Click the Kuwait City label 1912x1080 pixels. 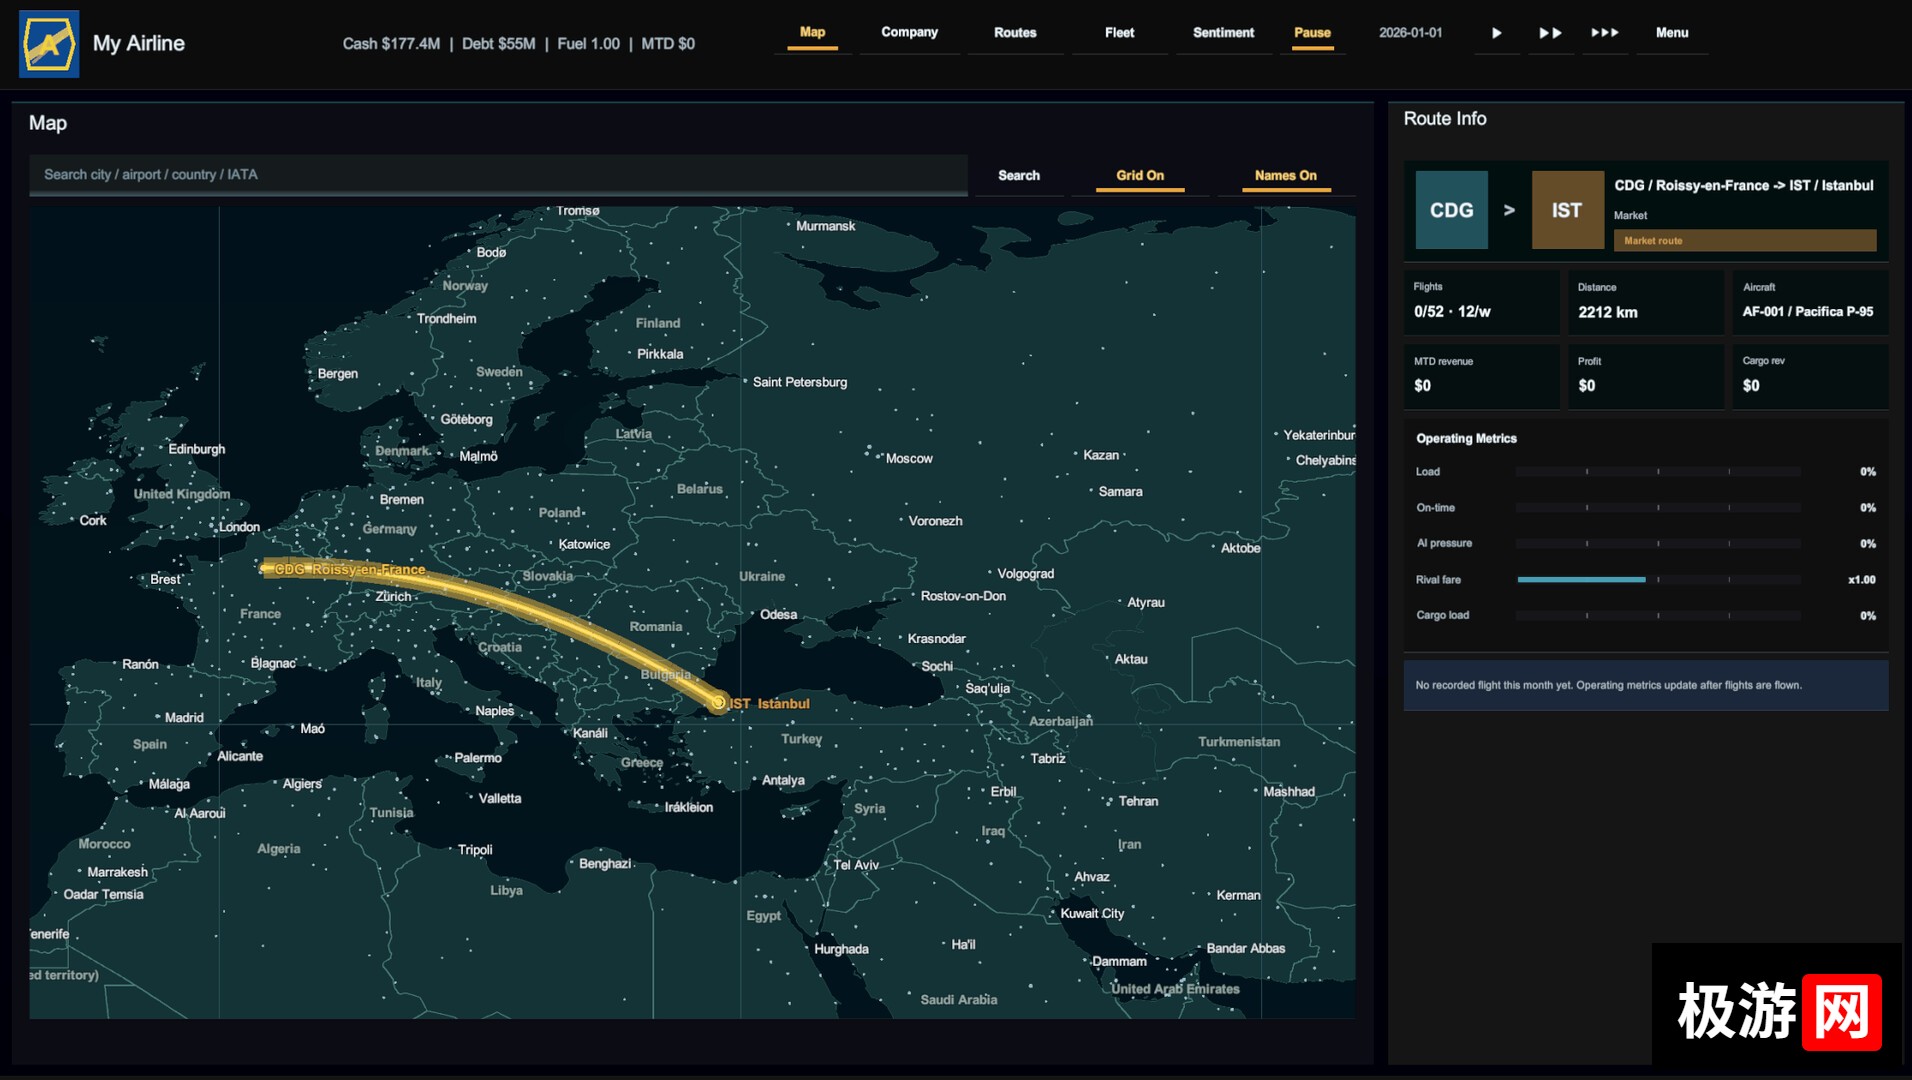tap(1092, 914)
